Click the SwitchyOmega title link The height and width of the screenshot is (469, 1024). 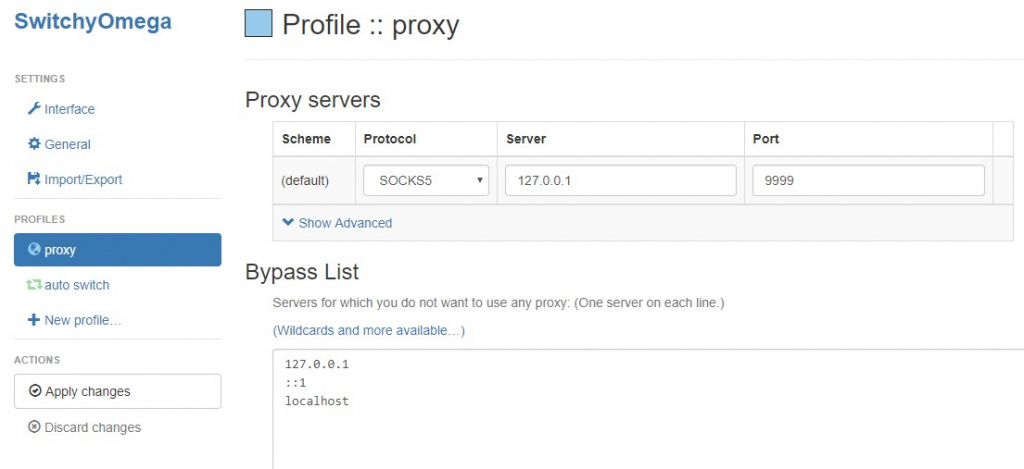93,21
